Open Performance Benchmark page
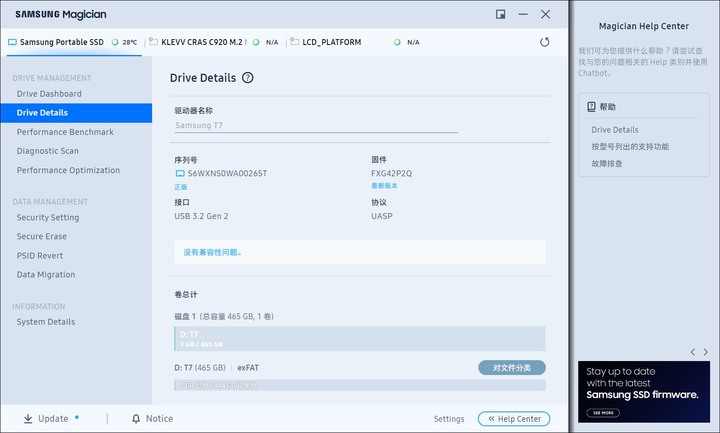The height and width of the screenshot is (433, 720). point(65,132)
